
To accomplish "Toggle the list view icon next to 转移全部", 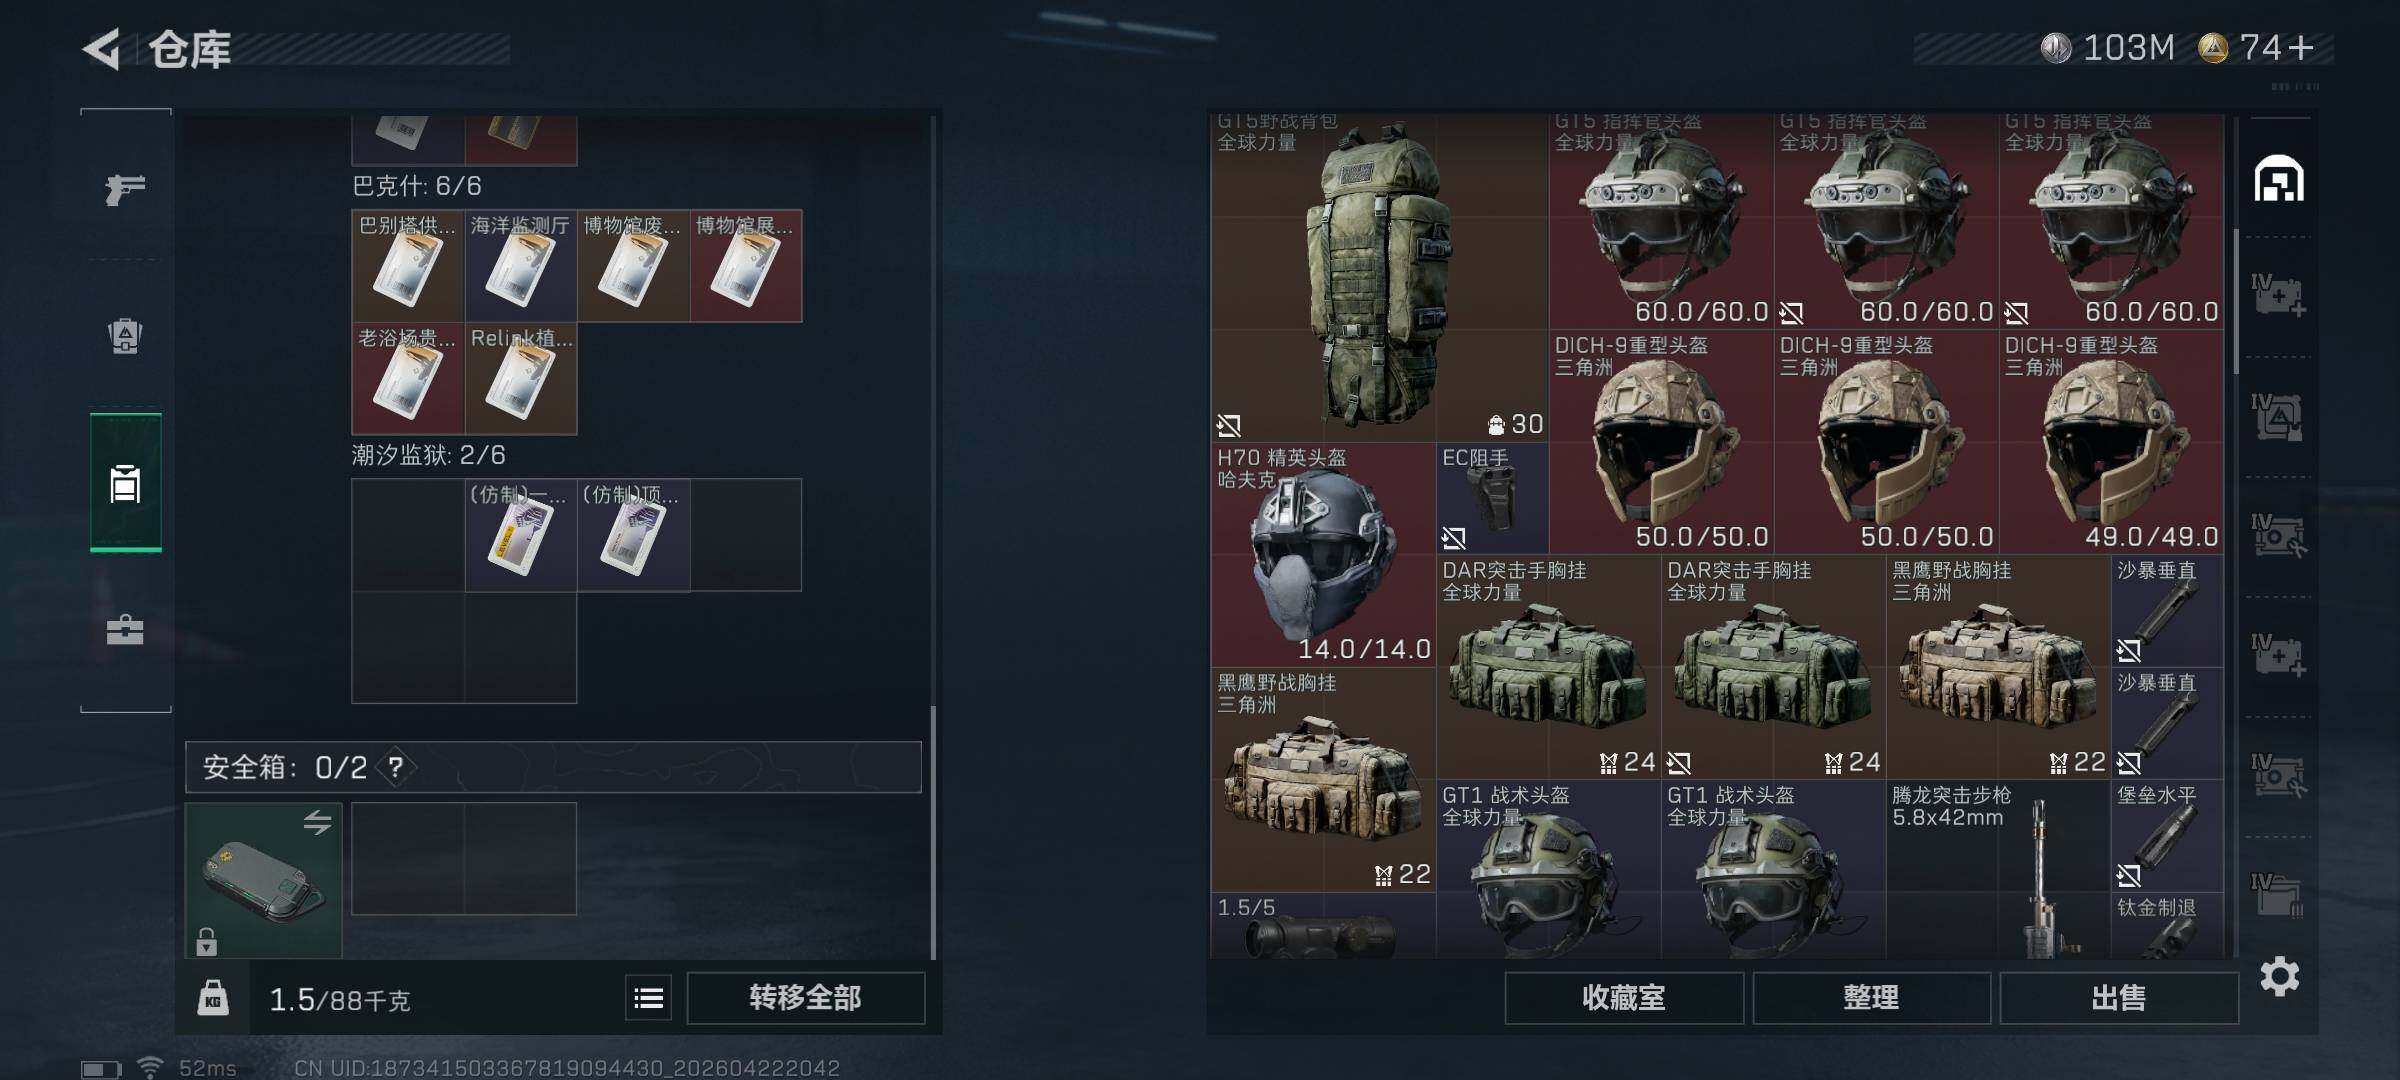I will tap(648, 998).
